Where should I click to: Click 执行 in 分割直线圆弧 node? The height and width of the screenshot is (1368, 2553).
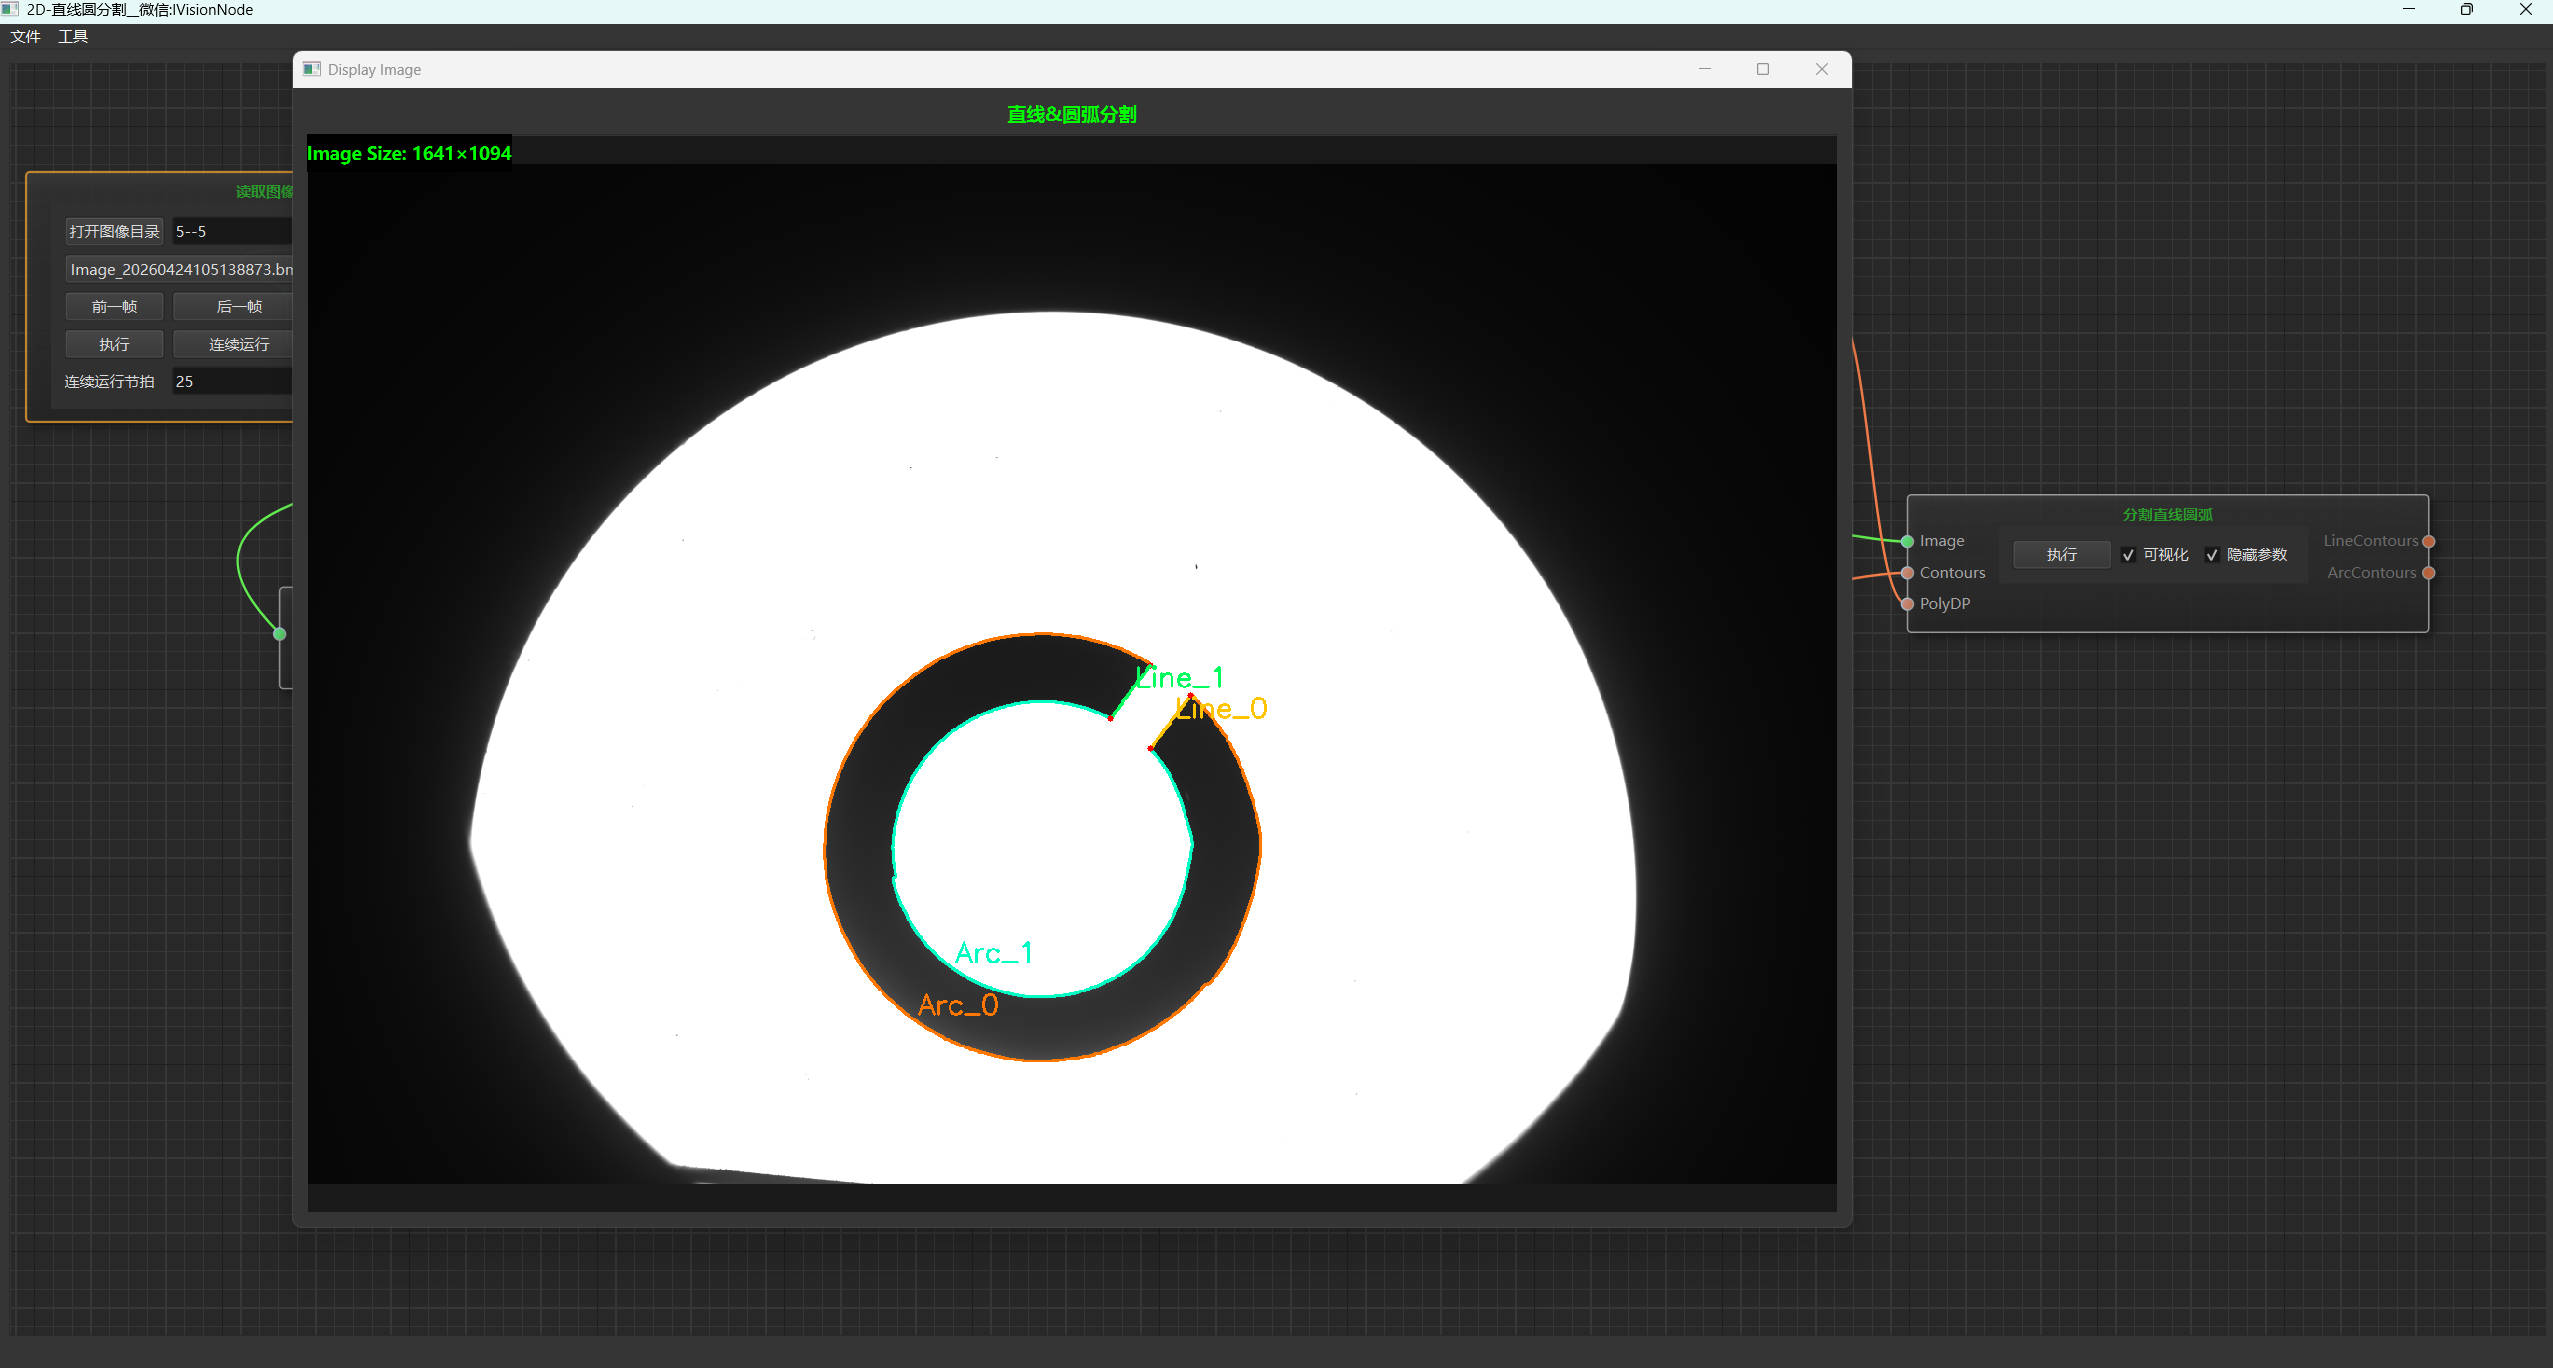click(x=2061, y=555)
